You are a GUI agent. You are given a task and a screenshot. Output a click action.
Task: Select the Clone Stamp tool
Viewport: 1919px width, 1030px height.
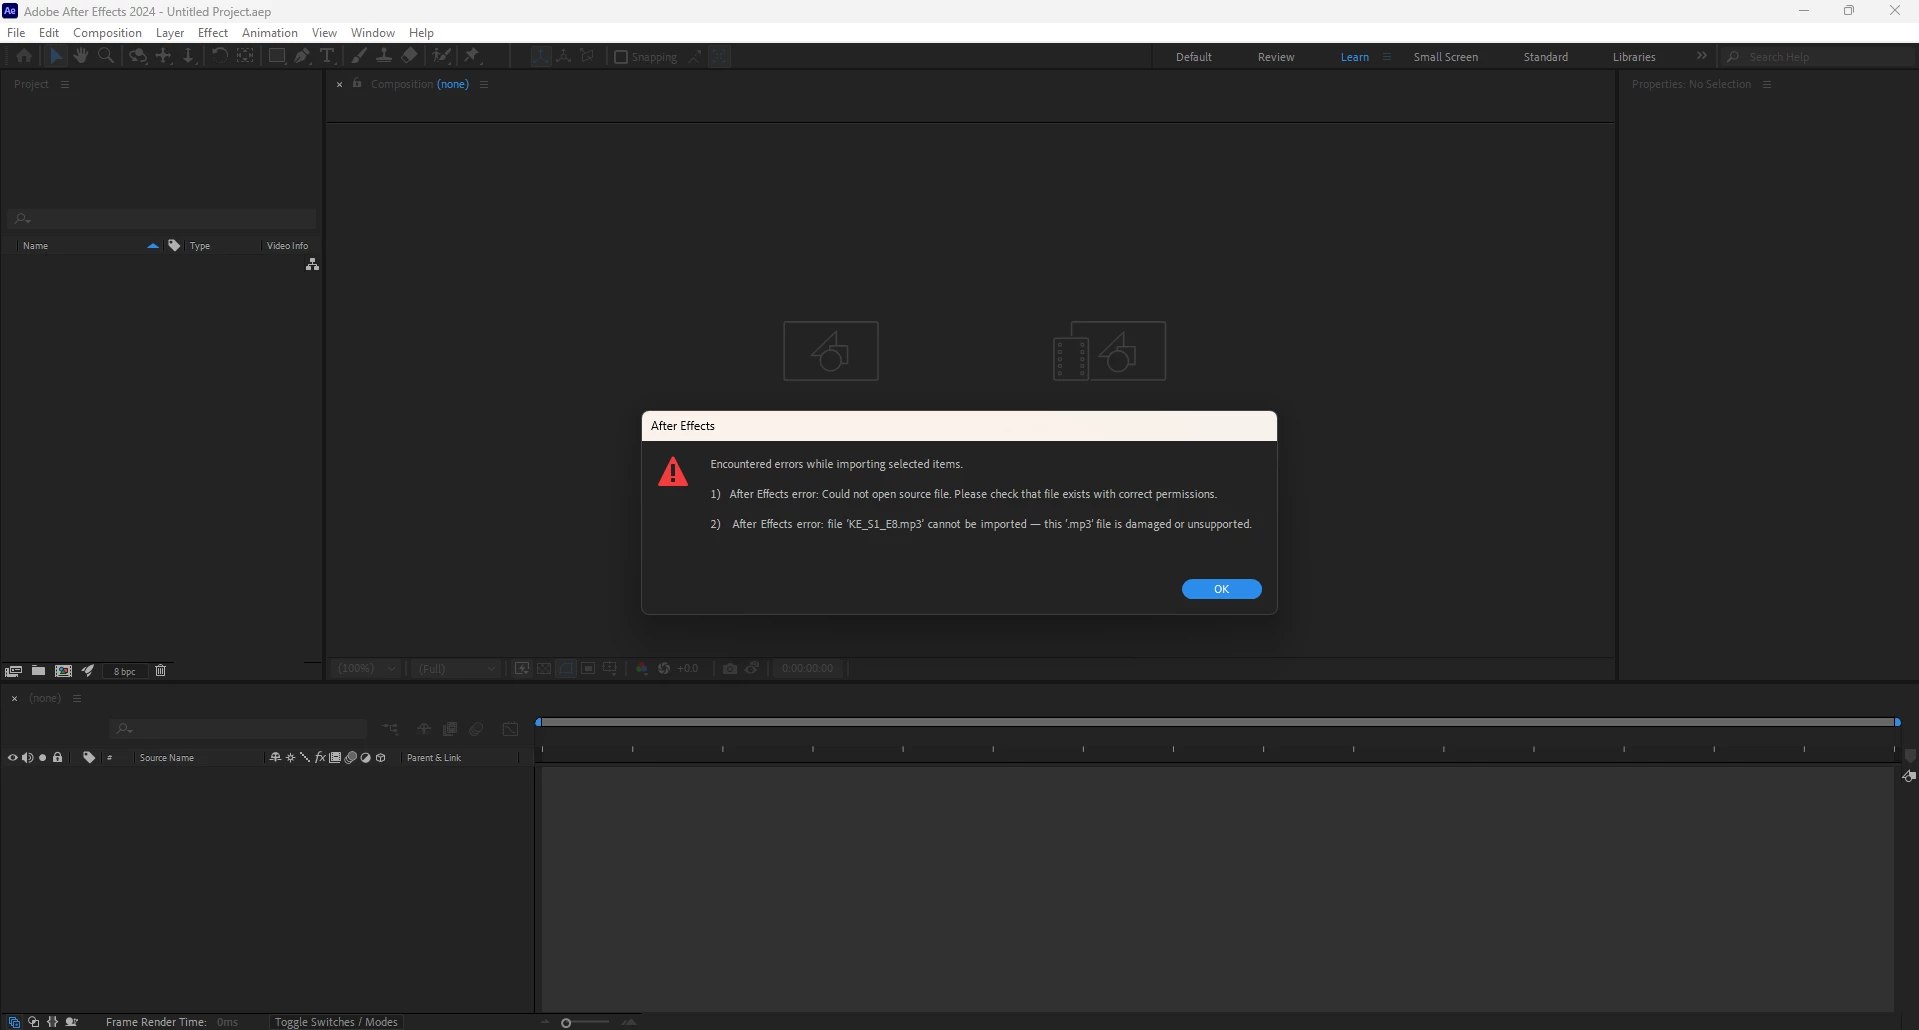pos(384,57)
